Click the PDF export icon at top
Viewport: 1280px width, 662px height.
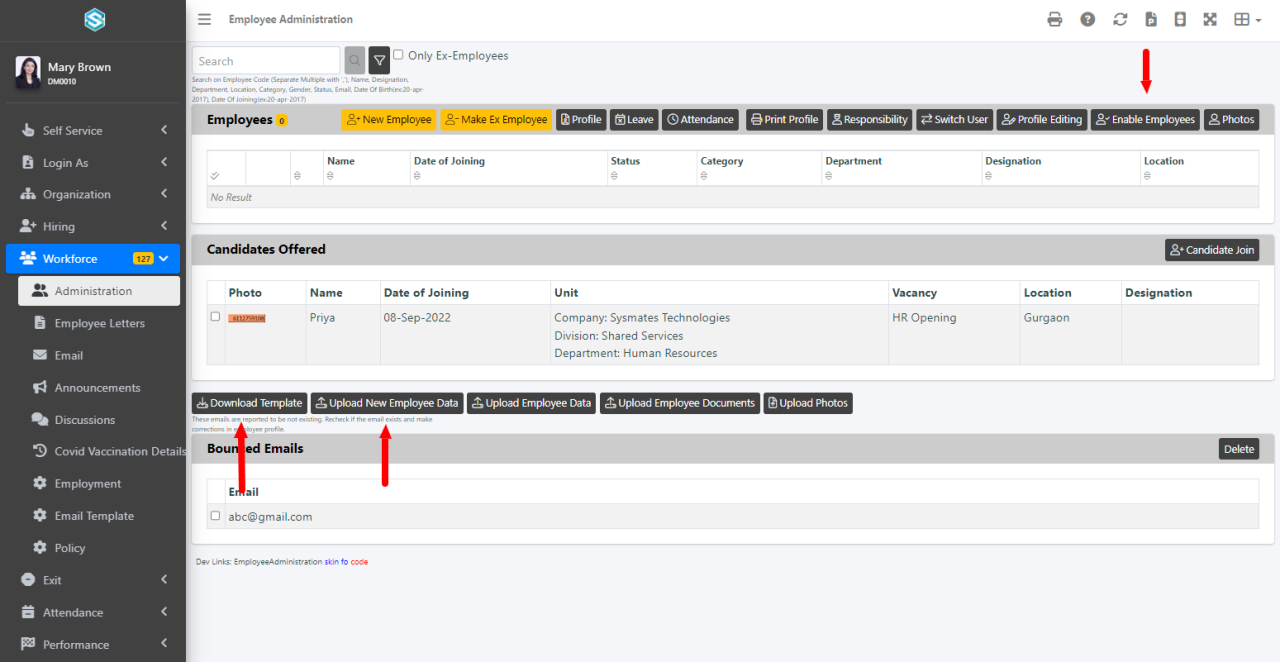tap(1151, 19)
